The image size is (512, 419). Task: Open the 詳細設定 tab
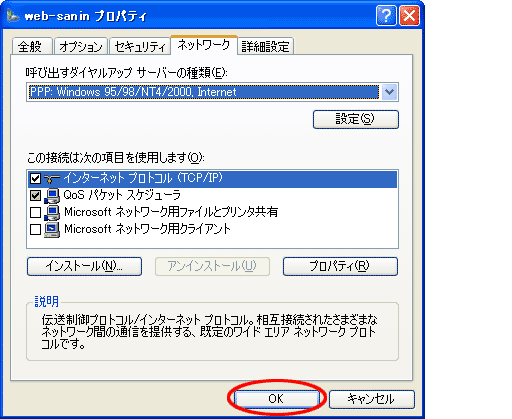tap(265, 46)
